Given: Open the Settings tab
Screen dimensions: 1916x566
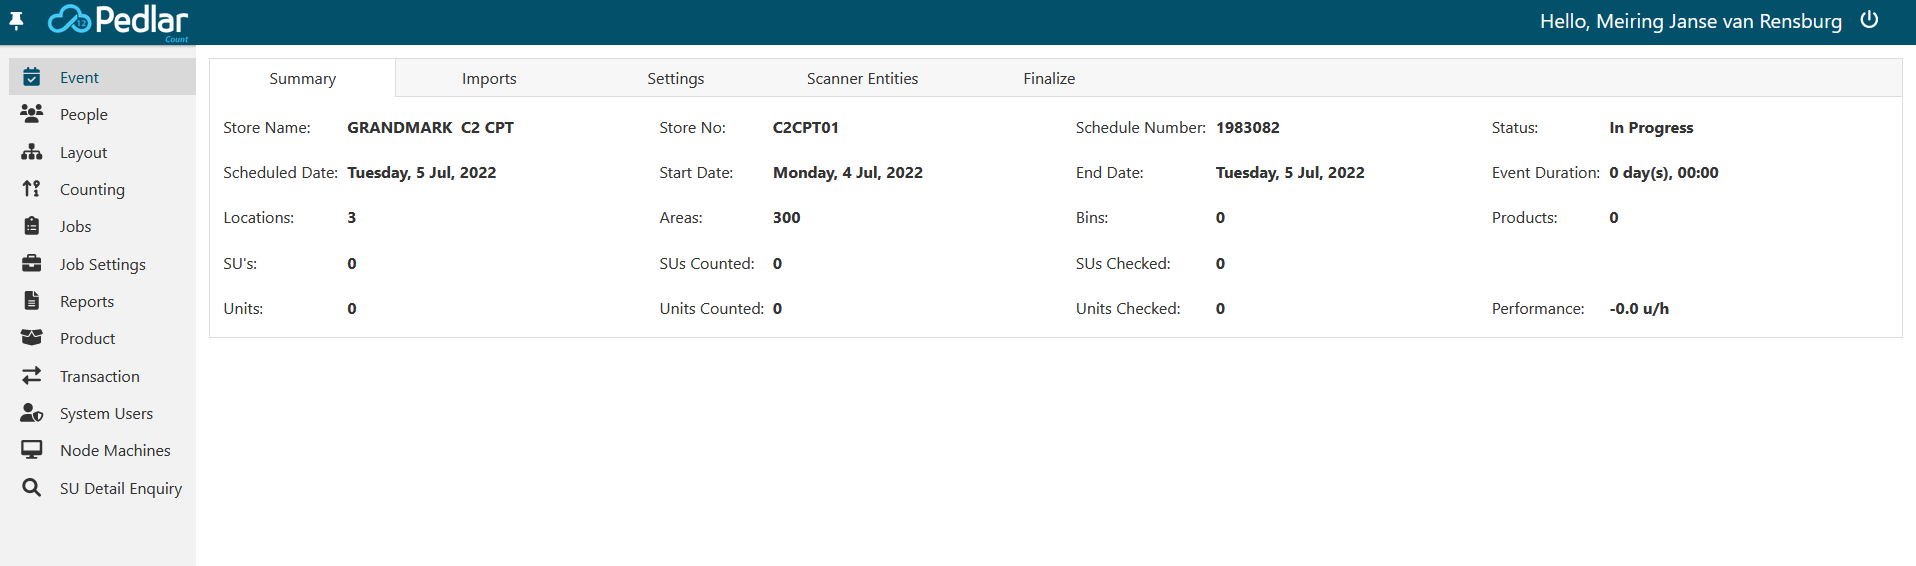Looking at the screenshot, I should [675, 78].
